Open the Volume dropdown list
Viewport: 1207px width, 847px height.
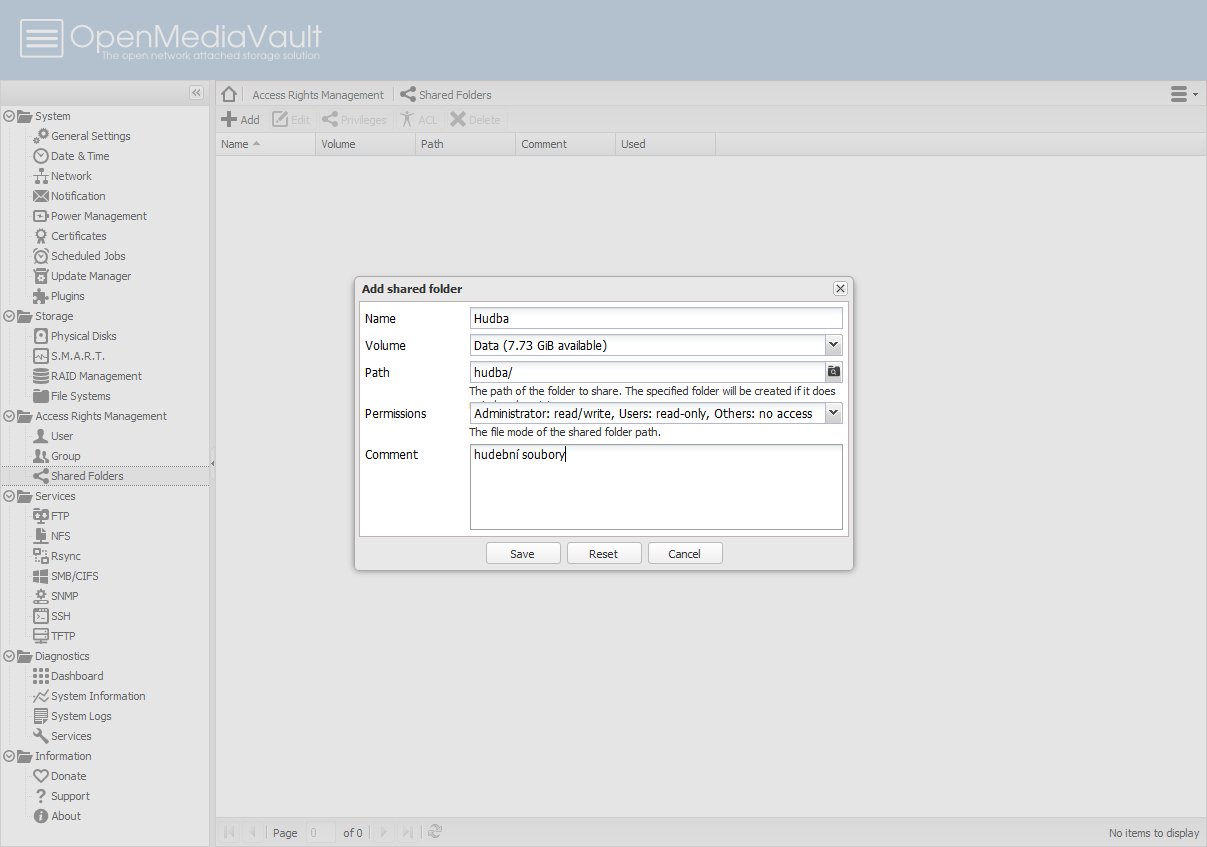[834, 345]
